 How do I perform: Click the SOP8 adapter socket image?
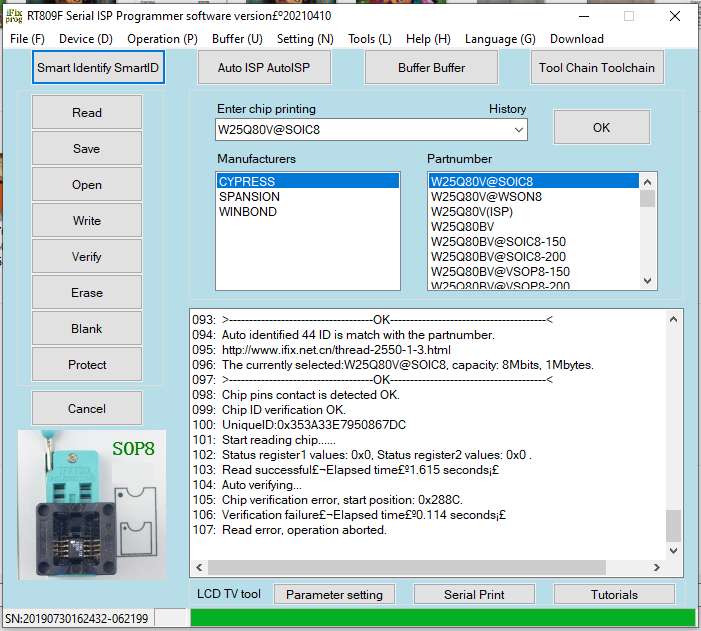point(90,505)
